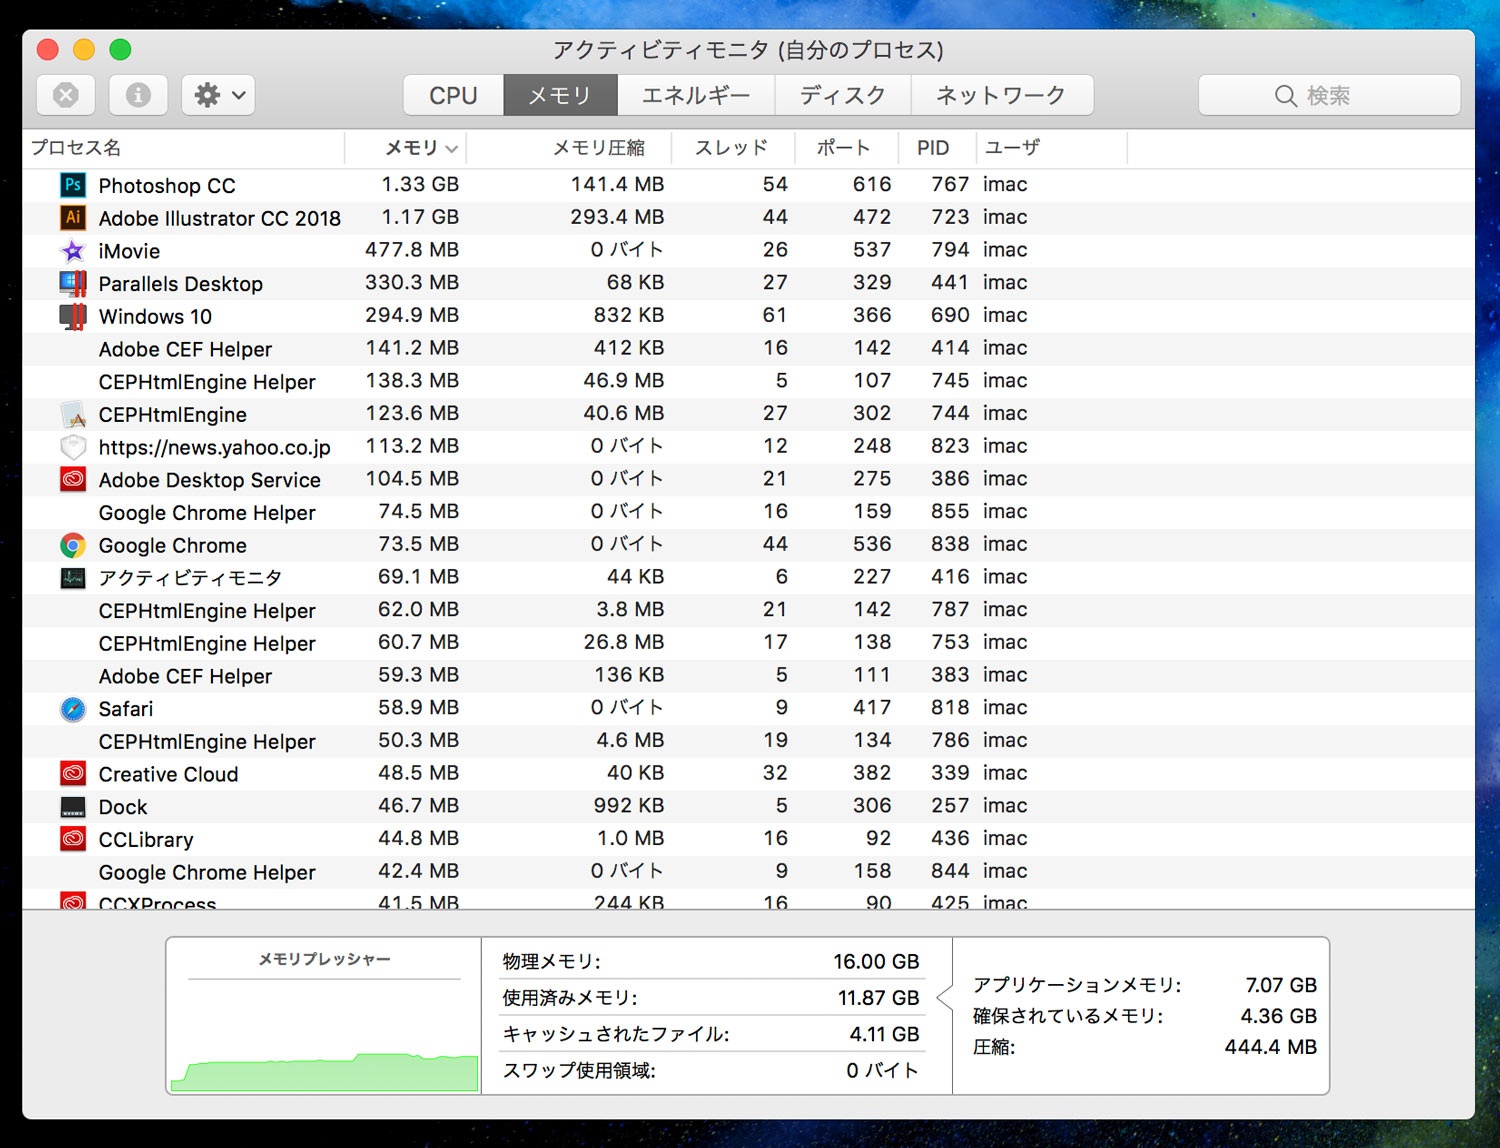1500x1148 pixels.
Task: Click the CCLibrary icon
Action: (x=73, y=839)
